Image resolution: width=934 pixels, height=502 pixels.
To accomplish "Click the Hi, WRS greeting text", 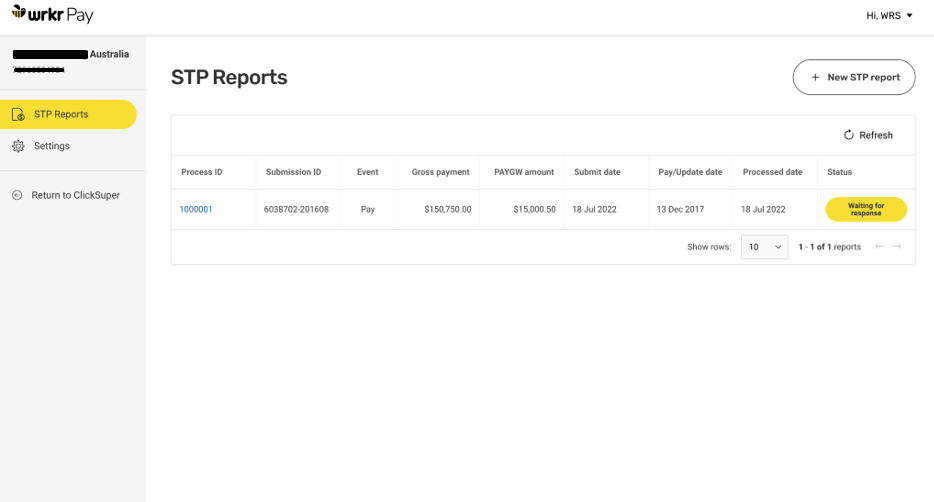I will click(x=883, y=15).
